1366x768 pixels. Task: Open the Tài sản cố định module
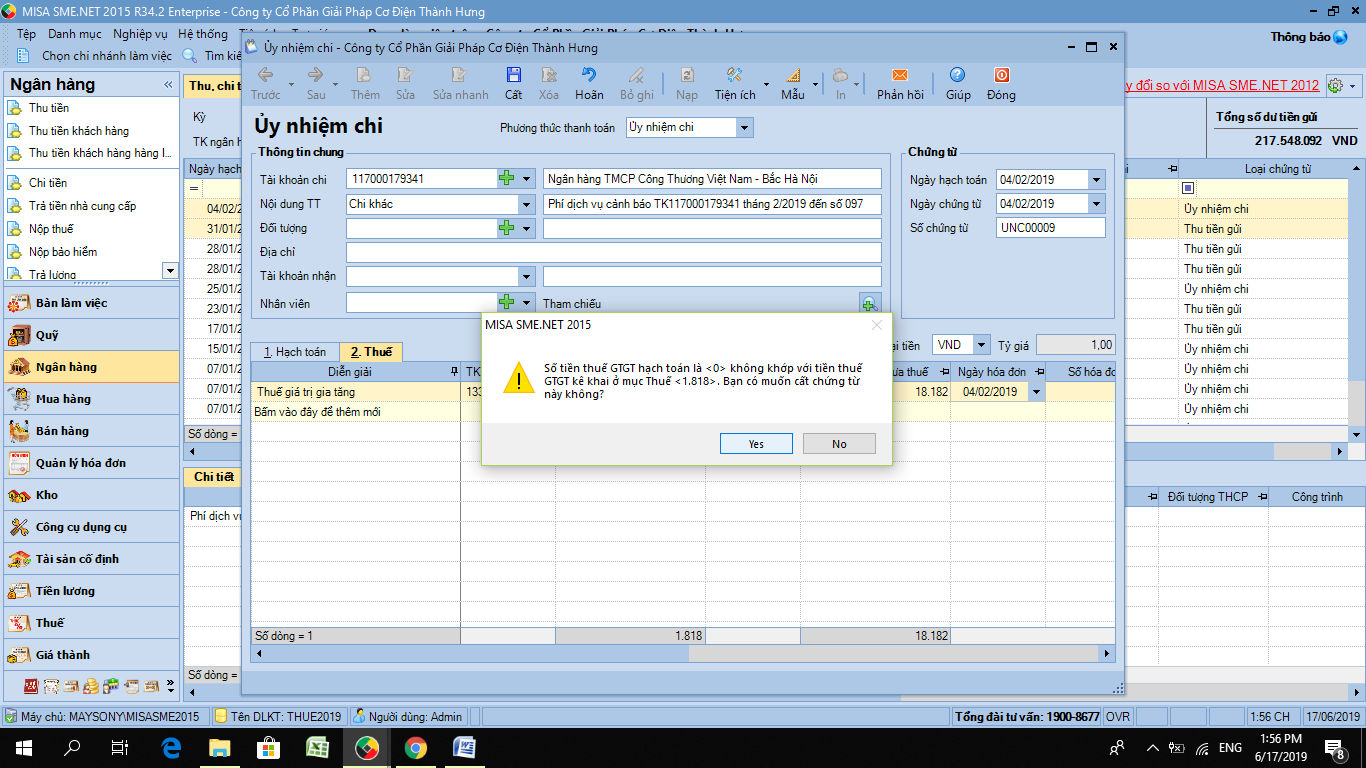[x=91, y=559]
